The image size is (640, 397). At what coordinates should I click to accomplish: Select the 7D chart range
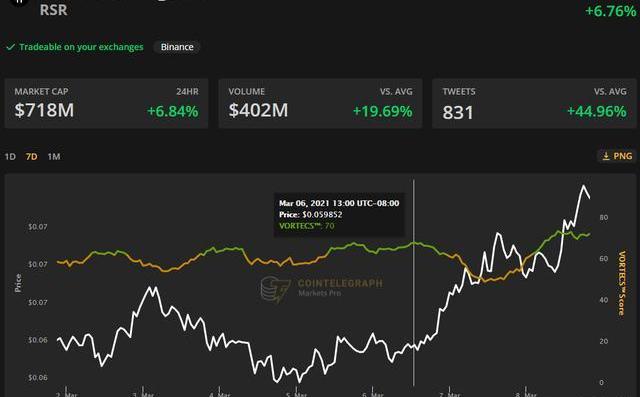pyautogui.click(x=31, y=157)
